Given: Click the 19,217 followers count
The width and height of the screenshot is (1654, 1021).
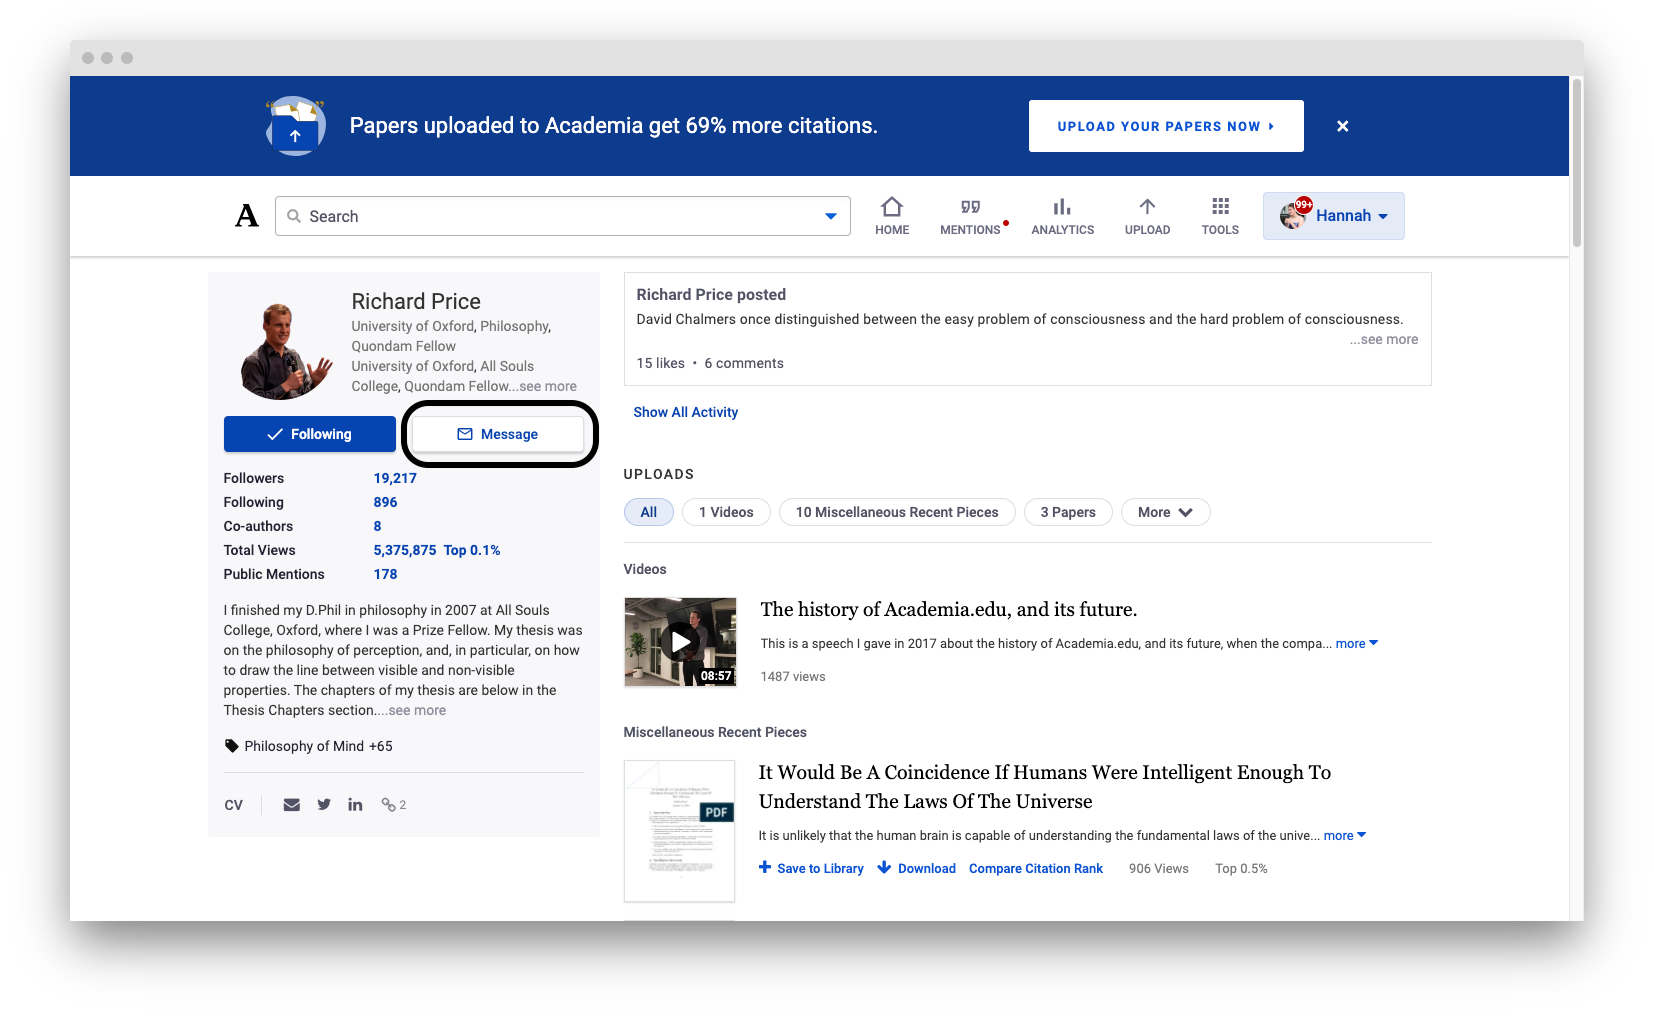Looking at the screenshot, I should (x=395, y=478).
